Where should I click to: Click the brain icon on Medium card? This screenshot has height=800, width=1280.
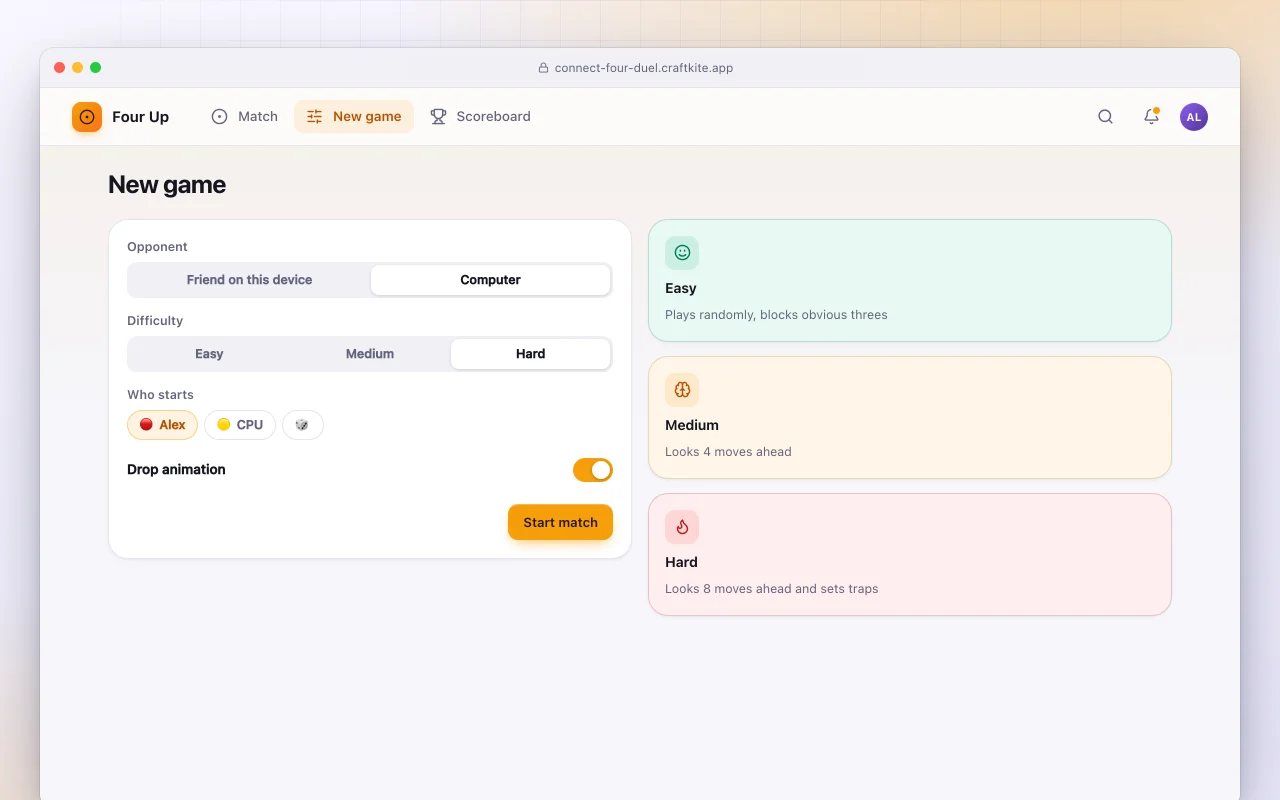pos(682,390)
